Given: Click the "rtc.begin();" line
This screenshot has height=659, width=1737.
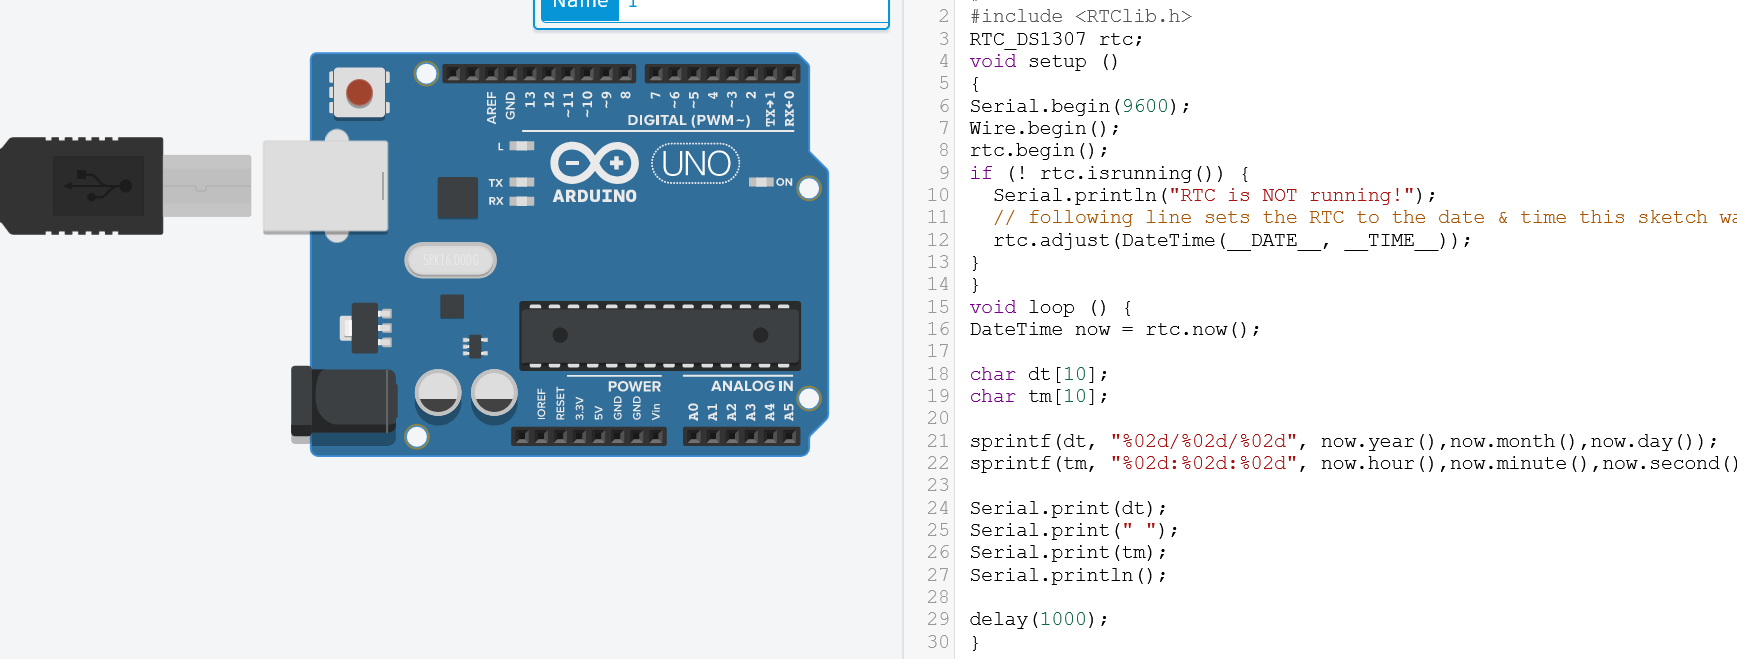Looking at the screenshot, I should (1039, 150).
